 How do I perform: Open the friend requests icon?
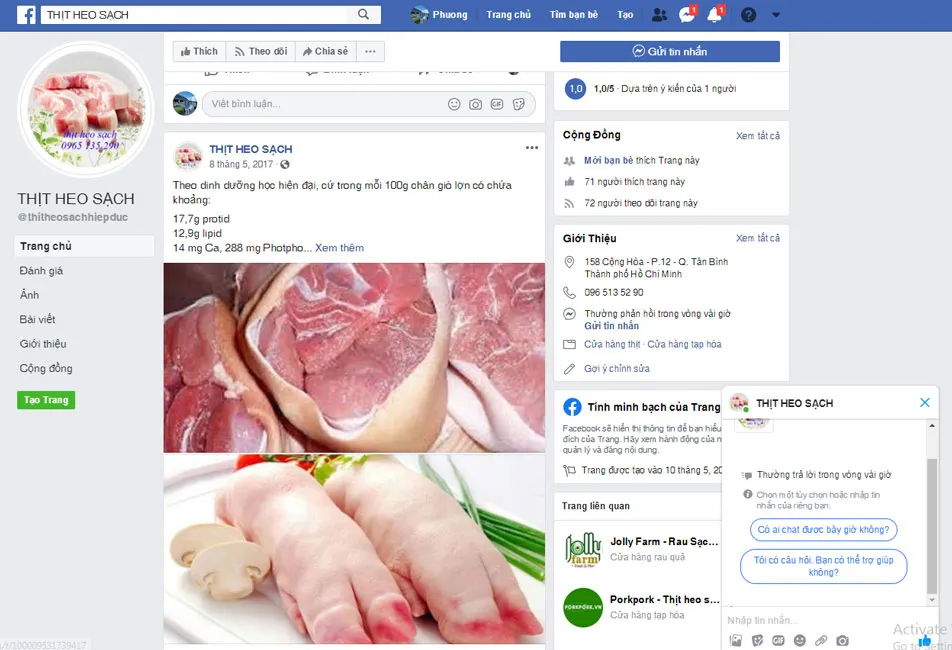pyautogui.click(x=659, y=14)
